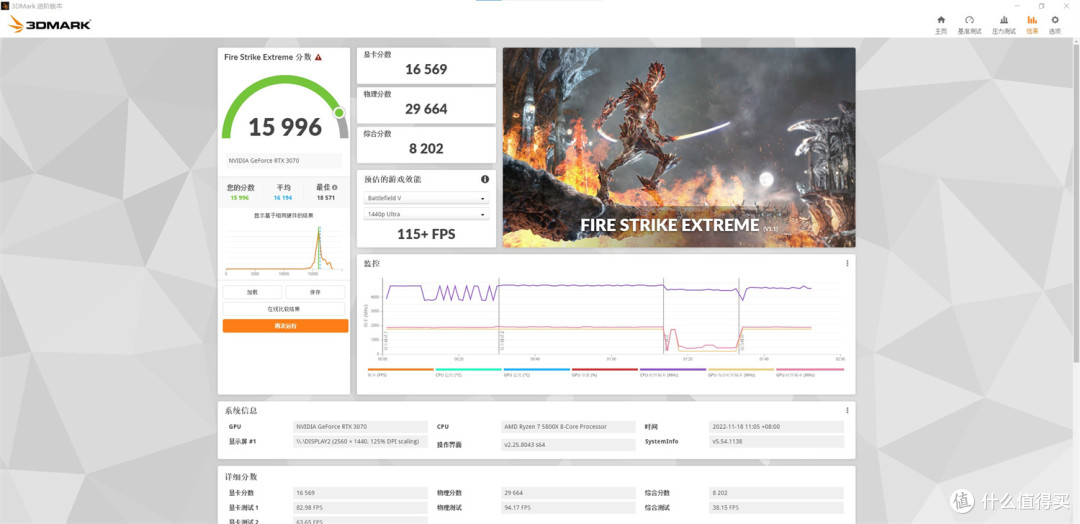Toggle the purple CPU clock frequency legend
The height and width of the screenshot is (524, 1080).
click(673, 373)
